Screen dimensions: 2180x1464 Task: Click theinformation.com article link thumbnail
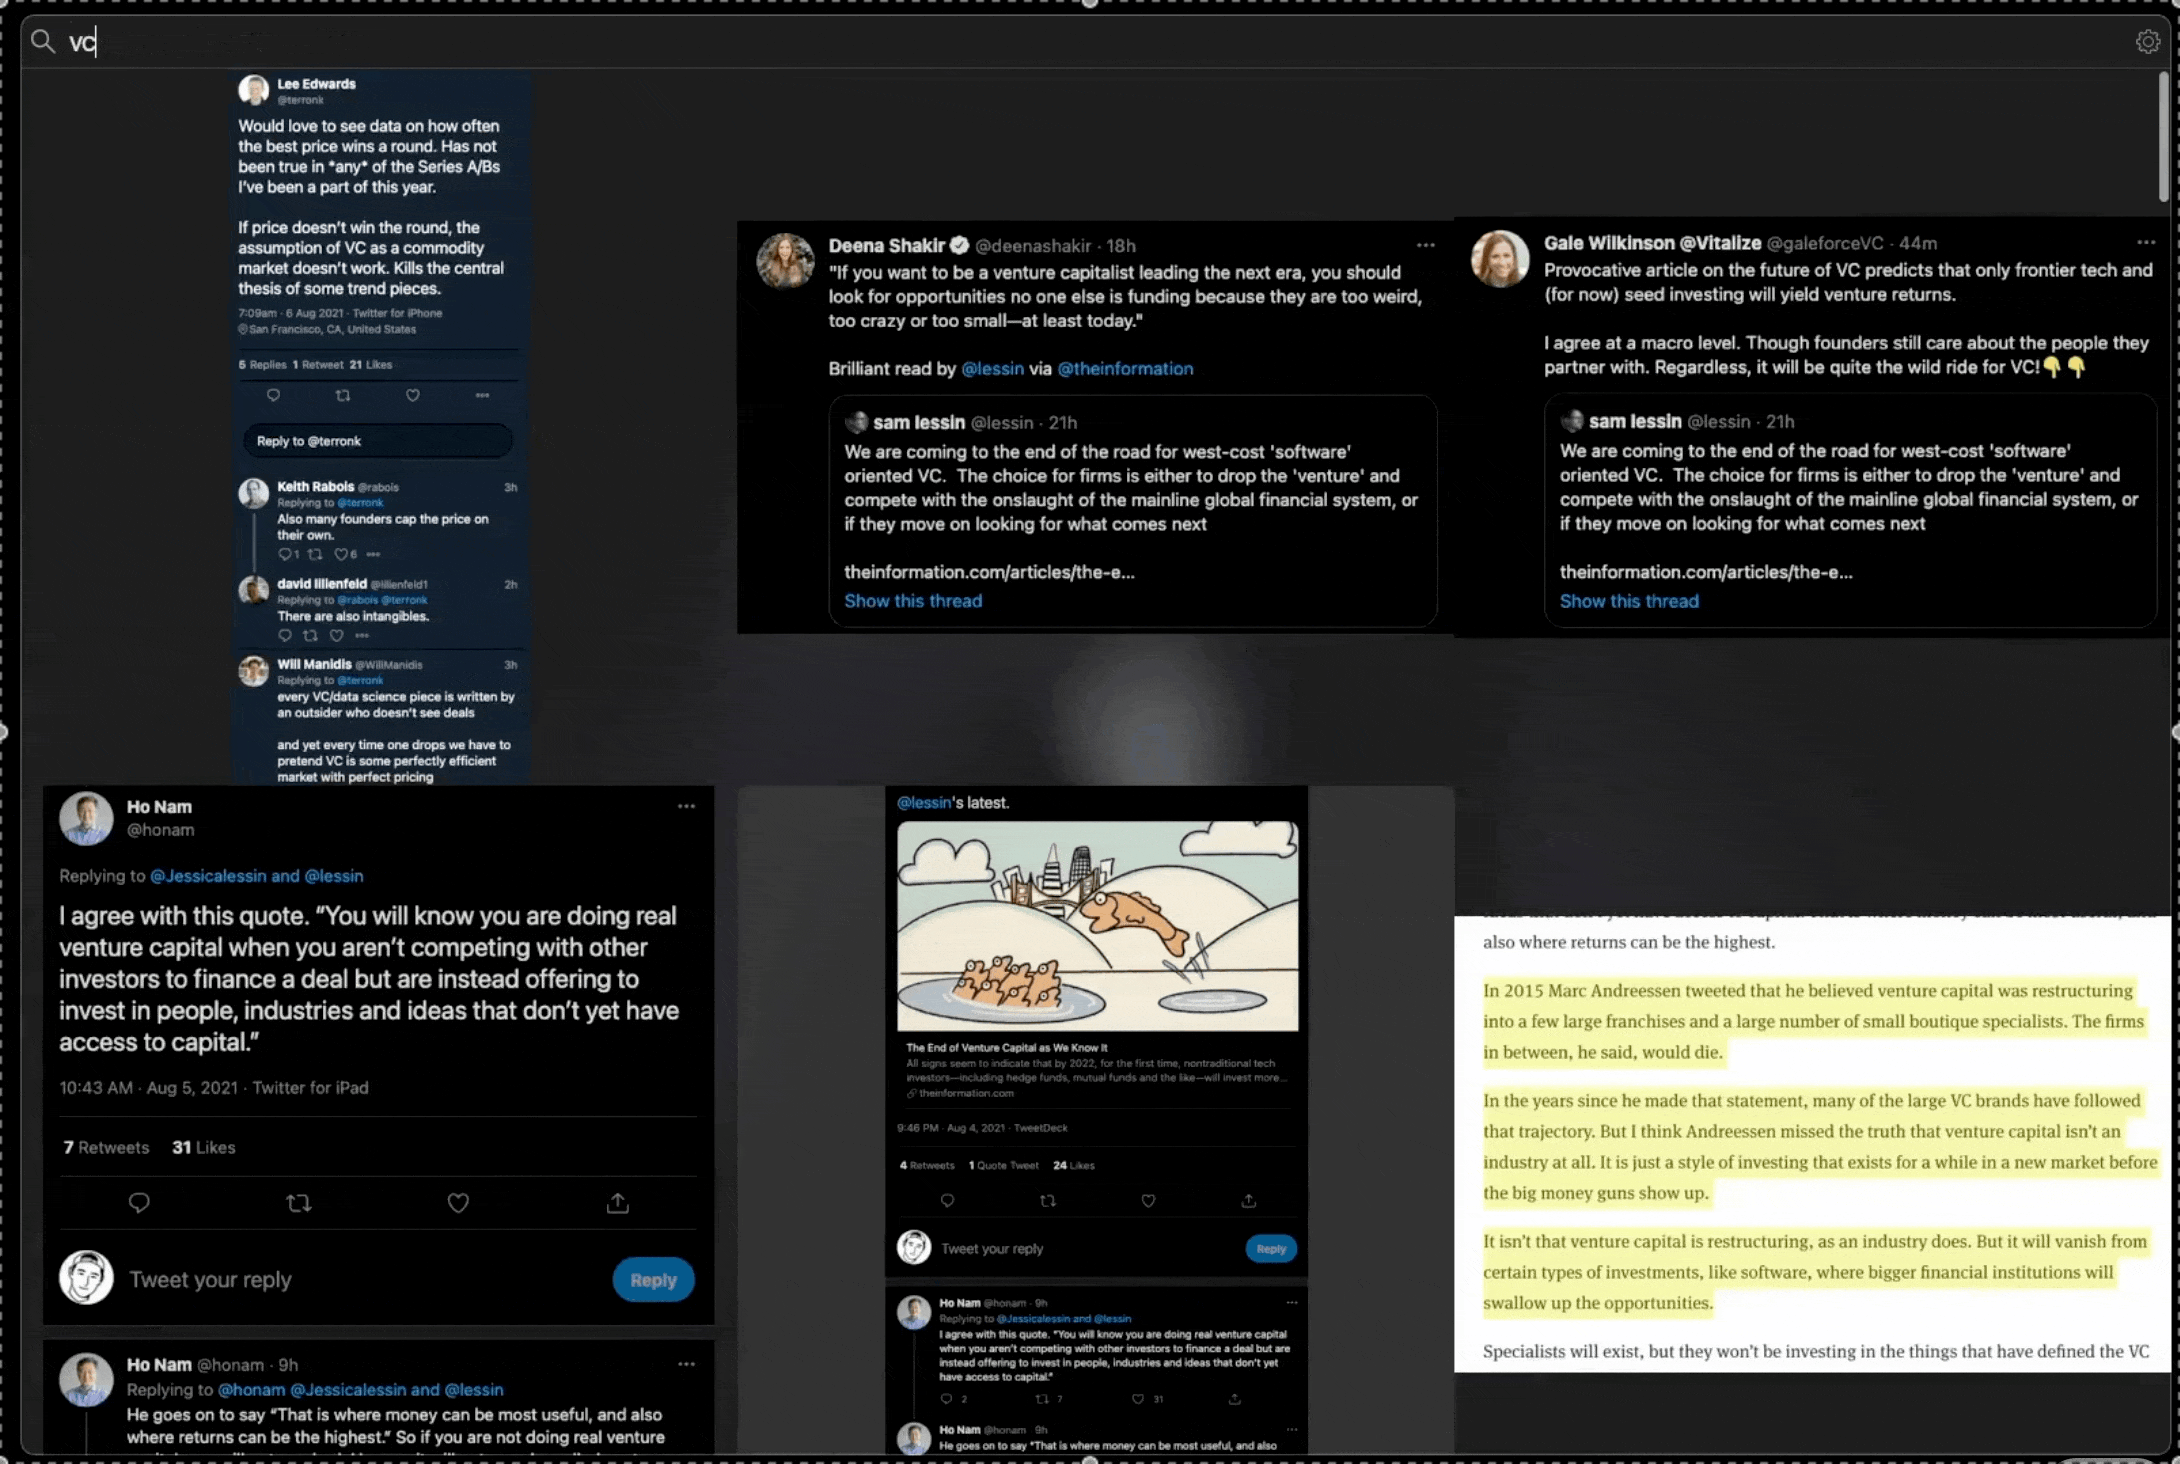pyautogui.click(x=1098, y=926)
